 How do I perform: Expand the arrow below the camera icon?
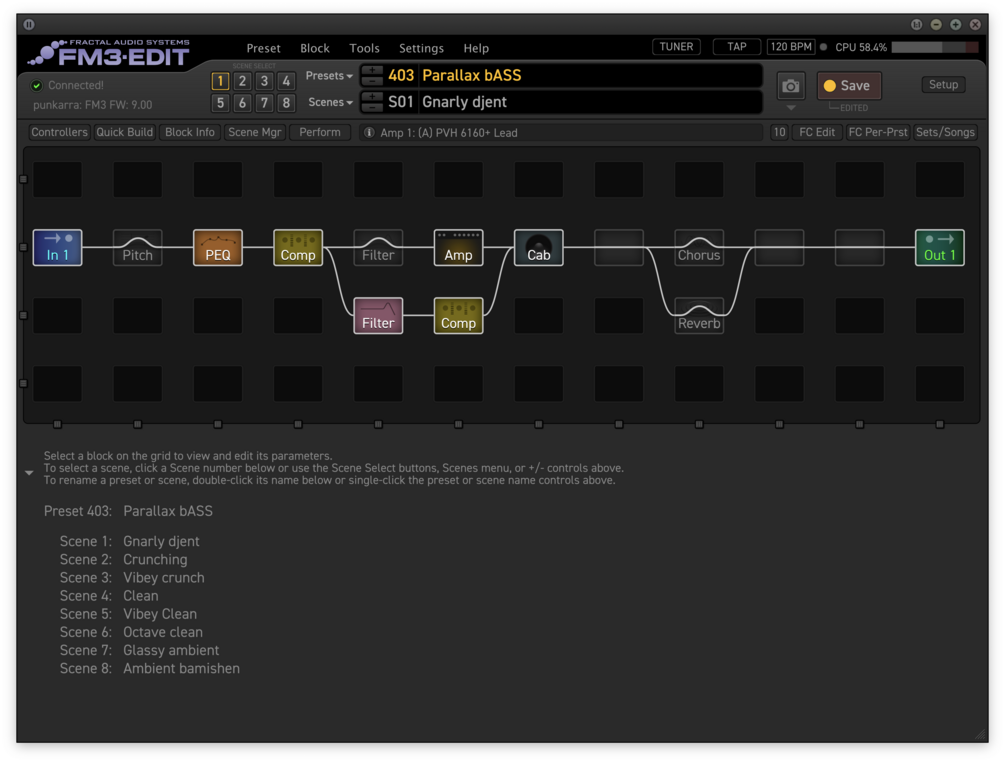791,108
